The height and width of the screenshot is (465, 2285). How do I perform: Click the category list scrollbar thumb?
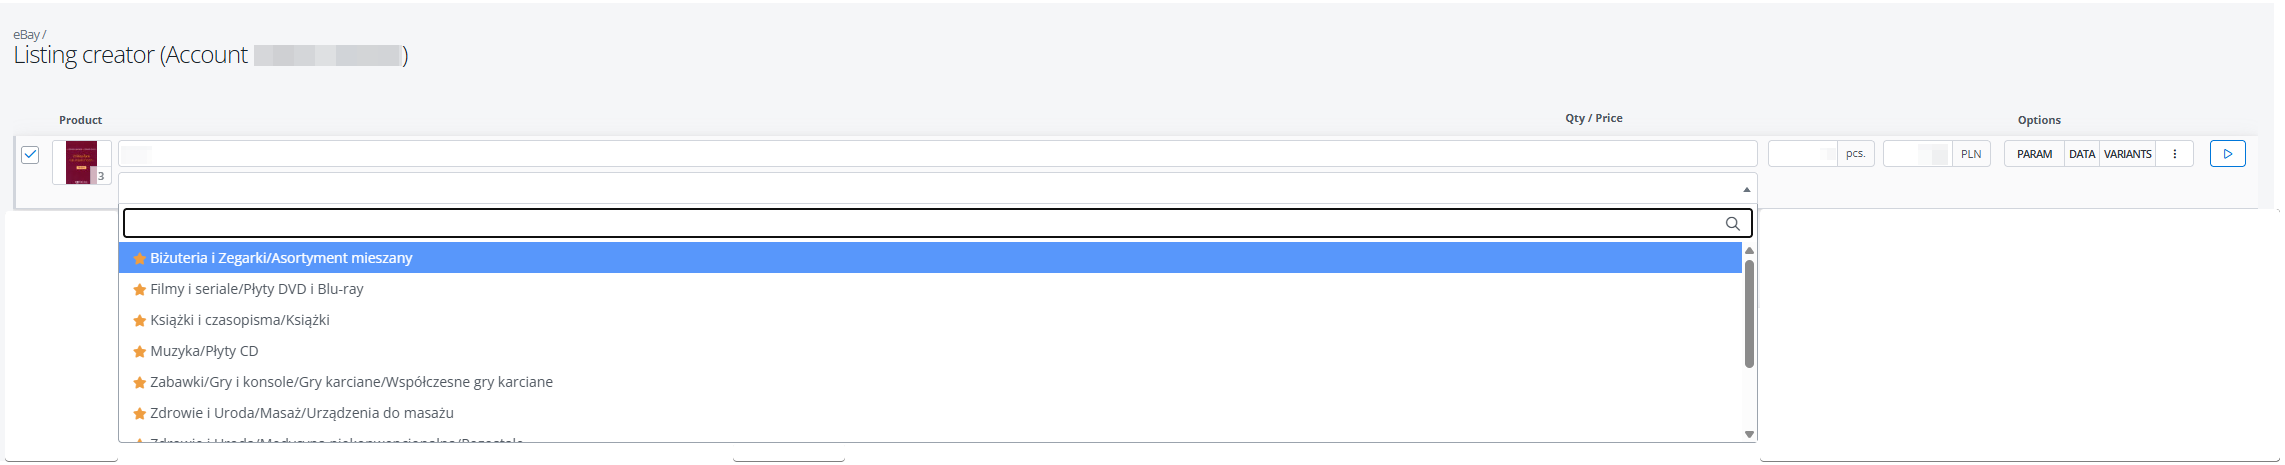[x=1749, y=314]
